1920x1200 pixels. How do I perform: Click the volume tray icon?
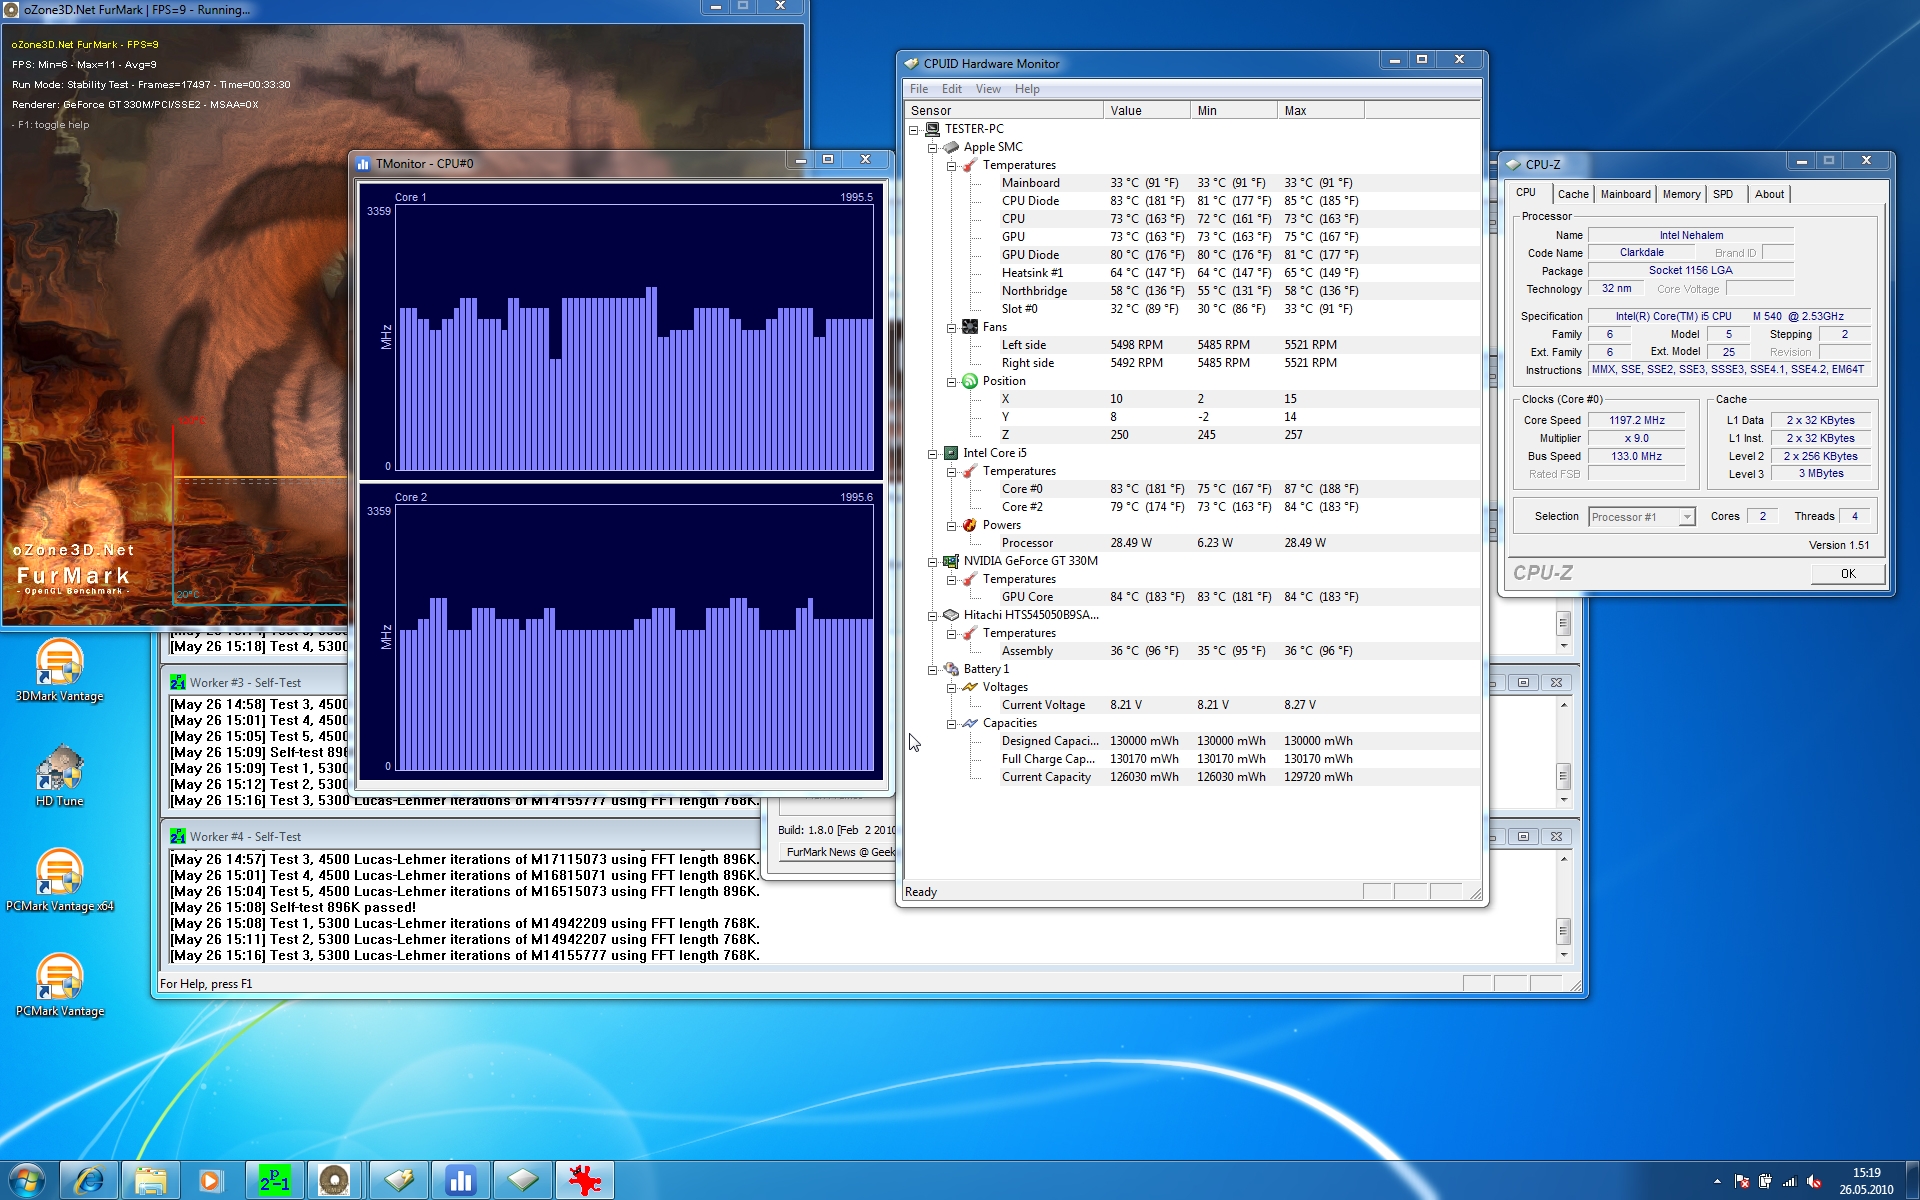[1814, 1181]
